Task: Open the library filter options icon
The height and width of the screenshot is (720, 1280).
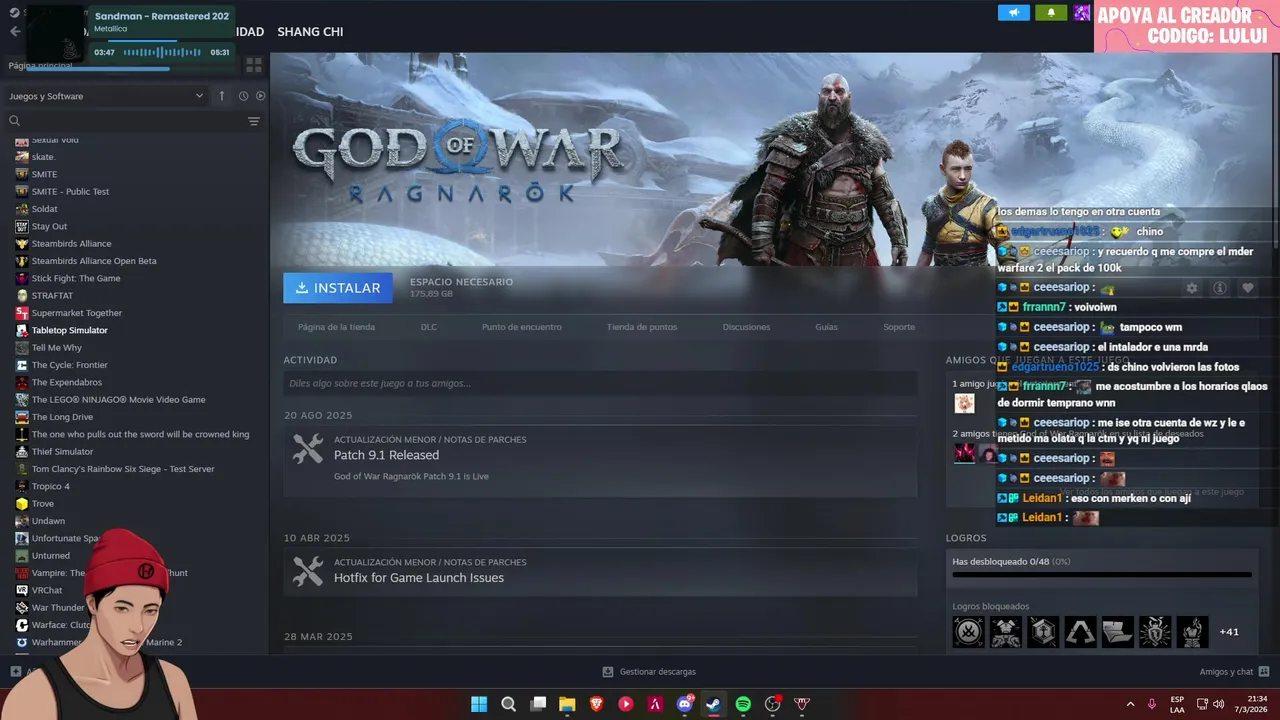Action: coord(254,121)
